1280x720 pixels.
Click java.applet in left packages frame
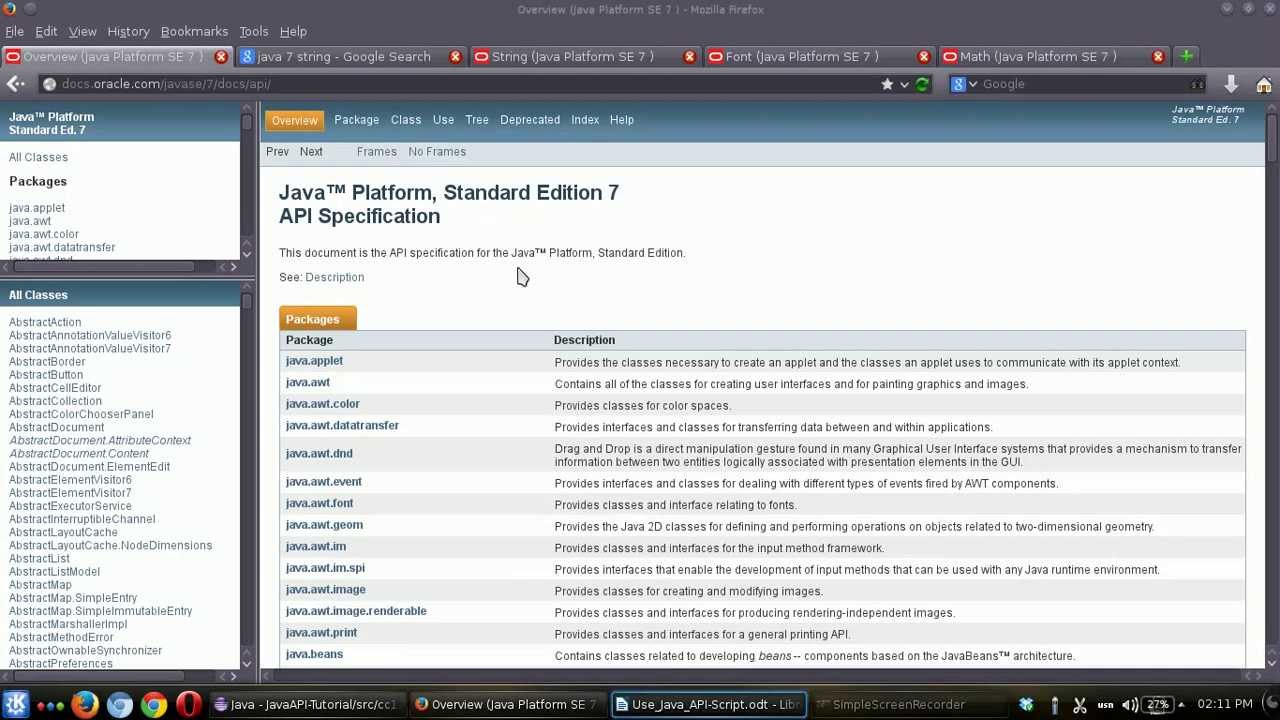tap(37, 208)
